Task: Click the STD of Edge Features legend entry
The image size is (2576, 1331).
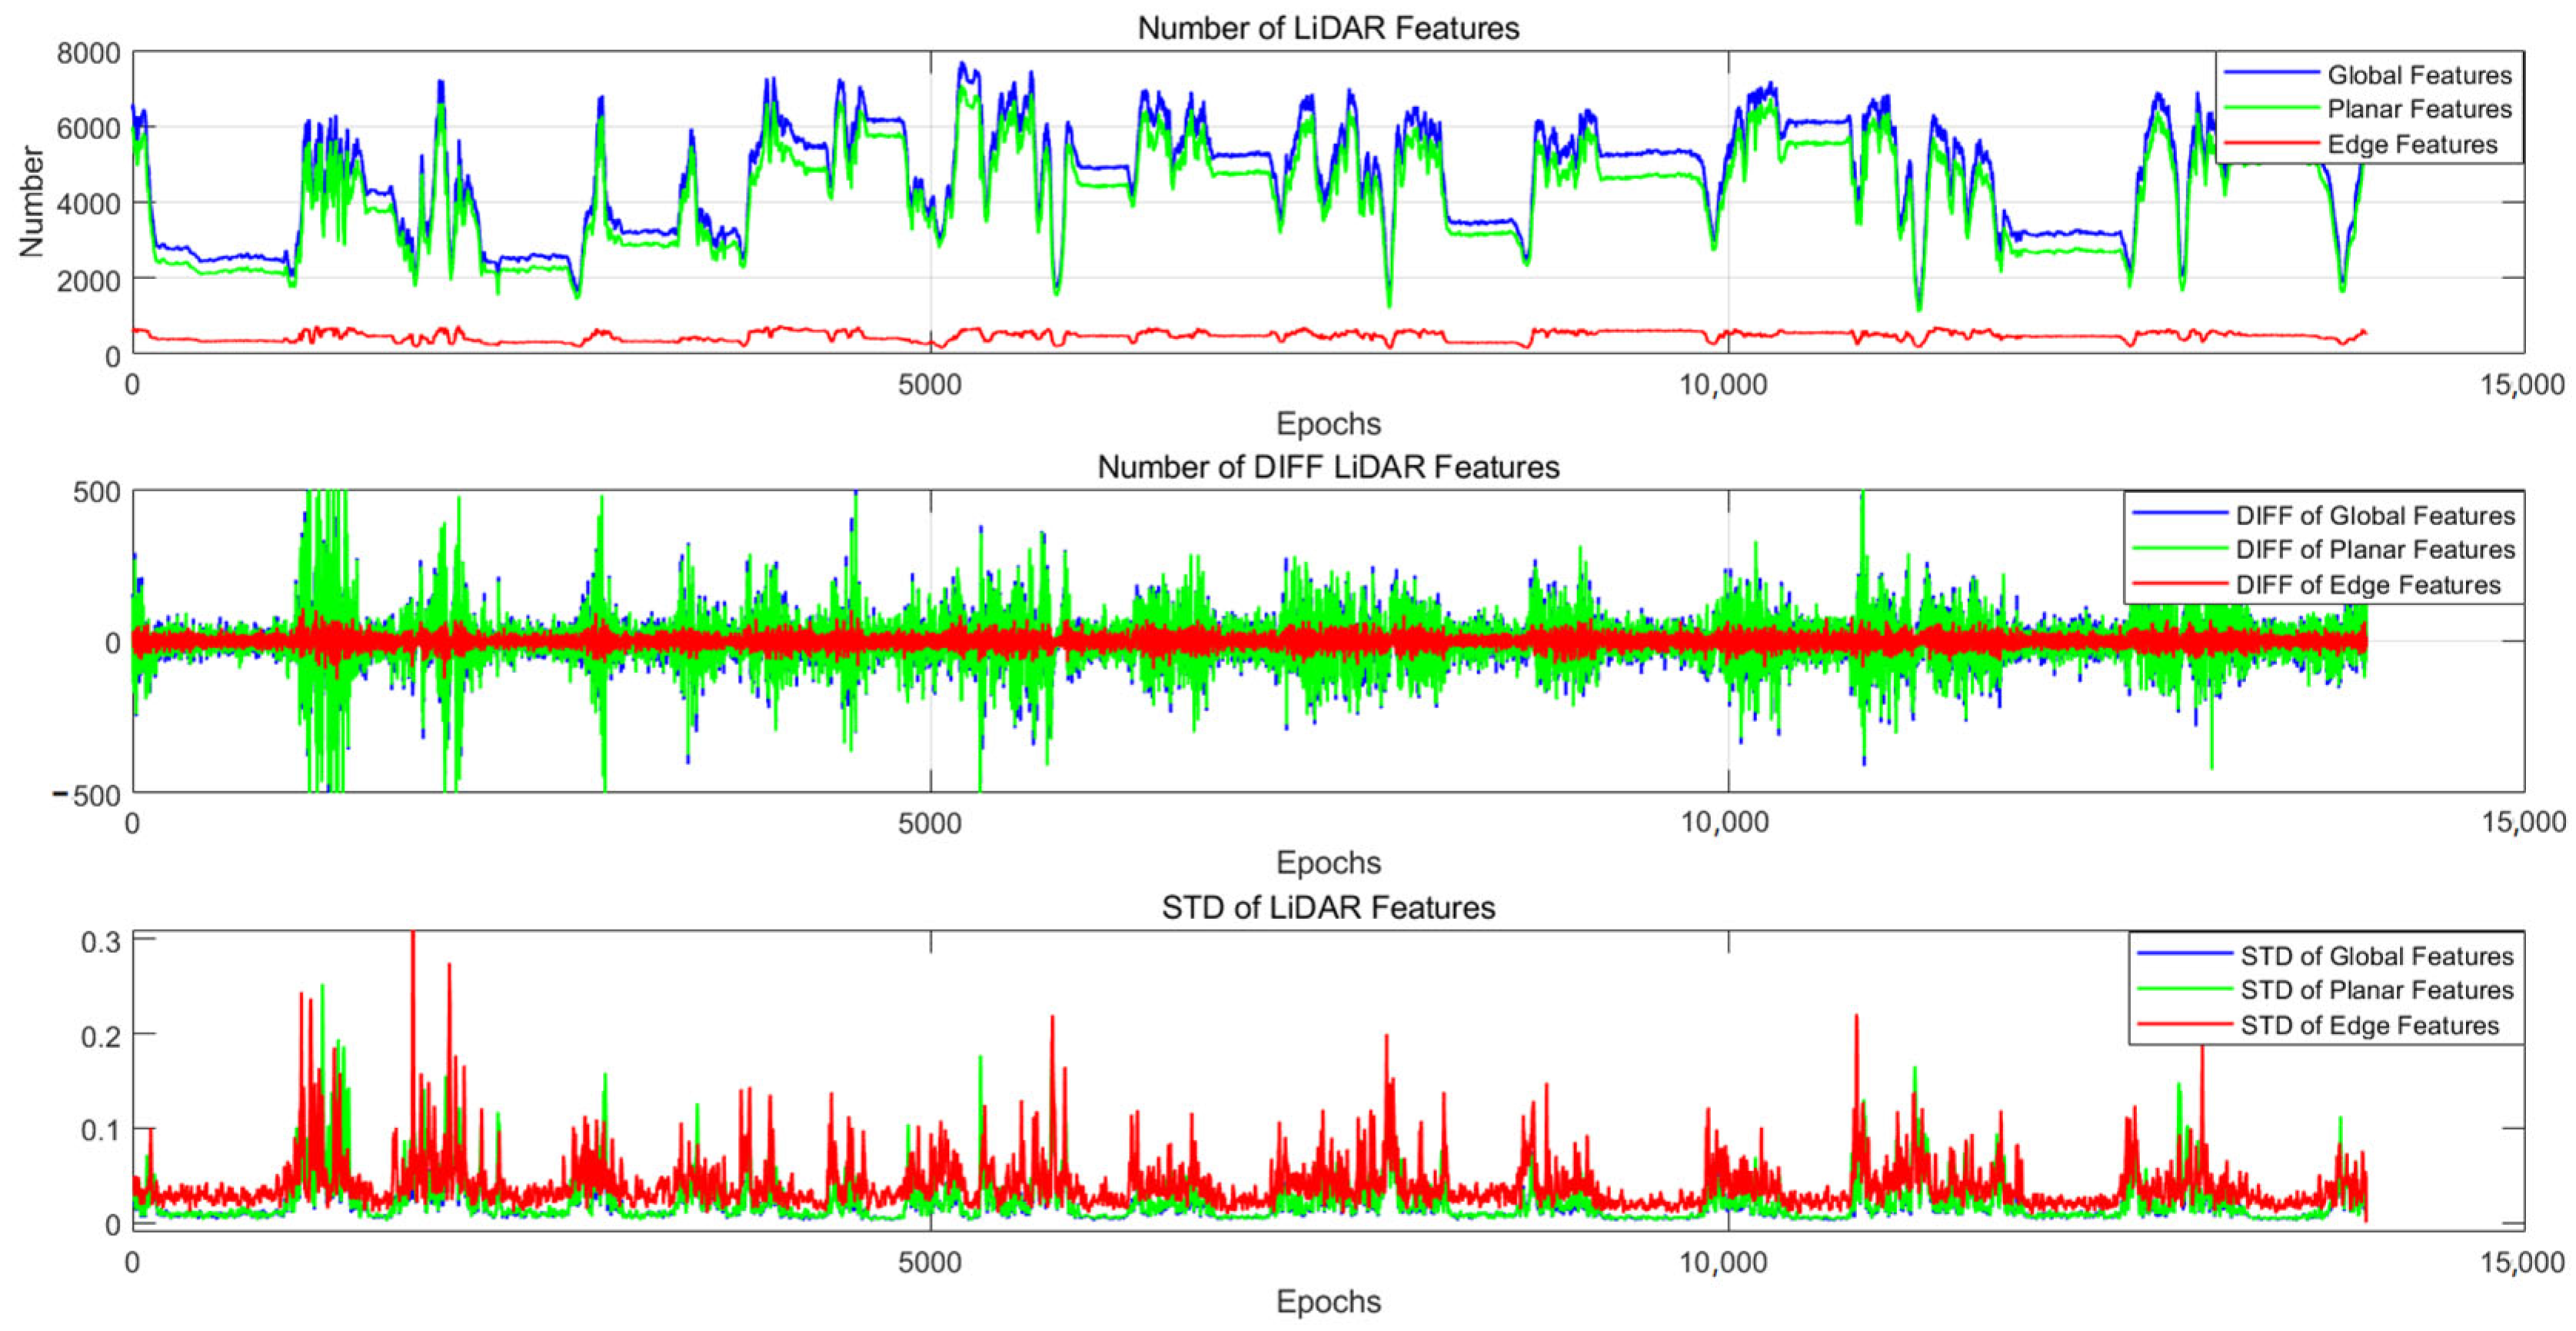Action: pos(2369,1025)
